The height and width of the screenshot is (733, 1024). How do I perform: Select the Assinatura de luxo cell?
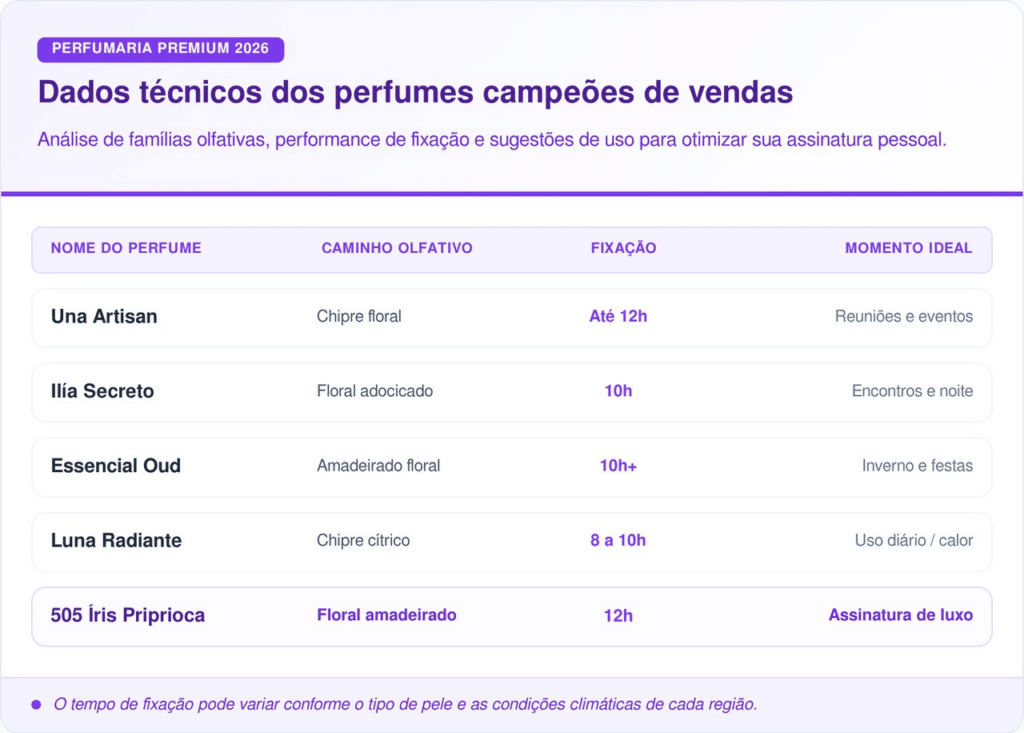click(x=900, y=615)
